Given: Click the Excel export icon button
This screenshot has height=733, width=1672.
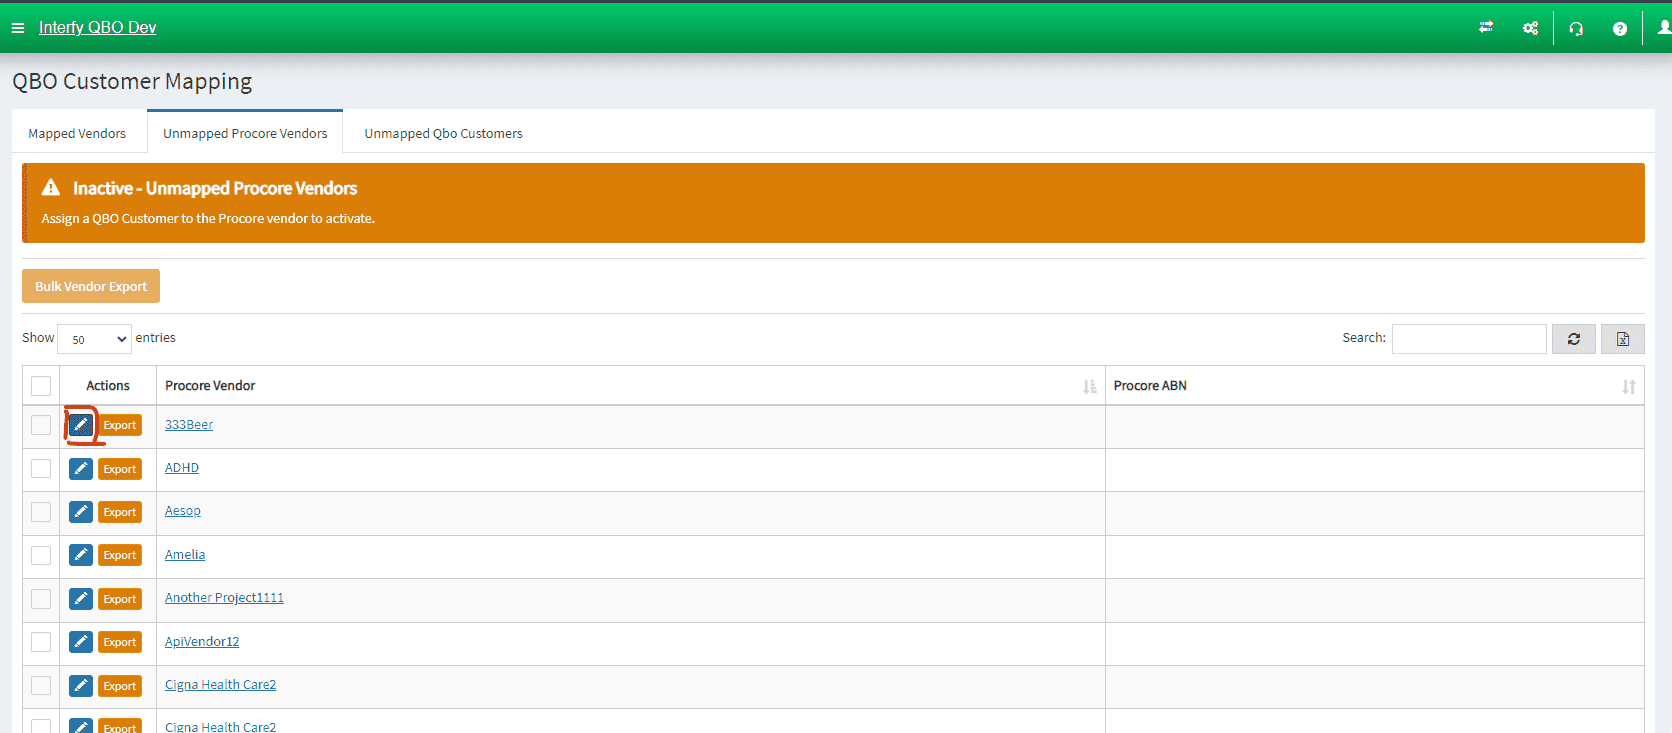Looking at the screenshot, I should point(1622,339).
